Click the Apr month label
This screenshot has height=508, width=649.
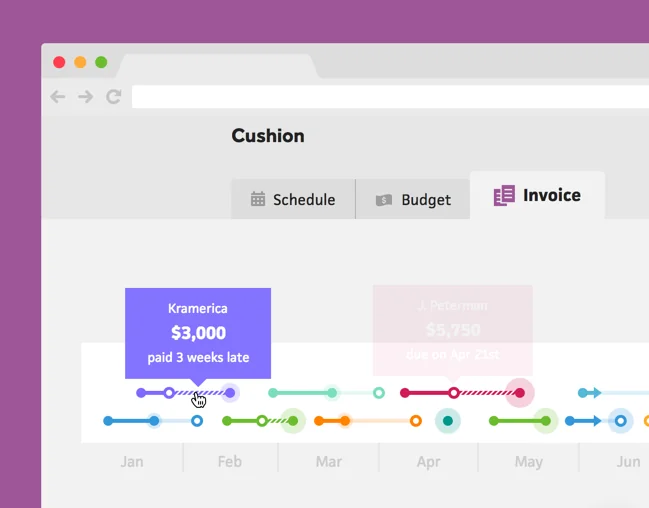coord(428,462)
